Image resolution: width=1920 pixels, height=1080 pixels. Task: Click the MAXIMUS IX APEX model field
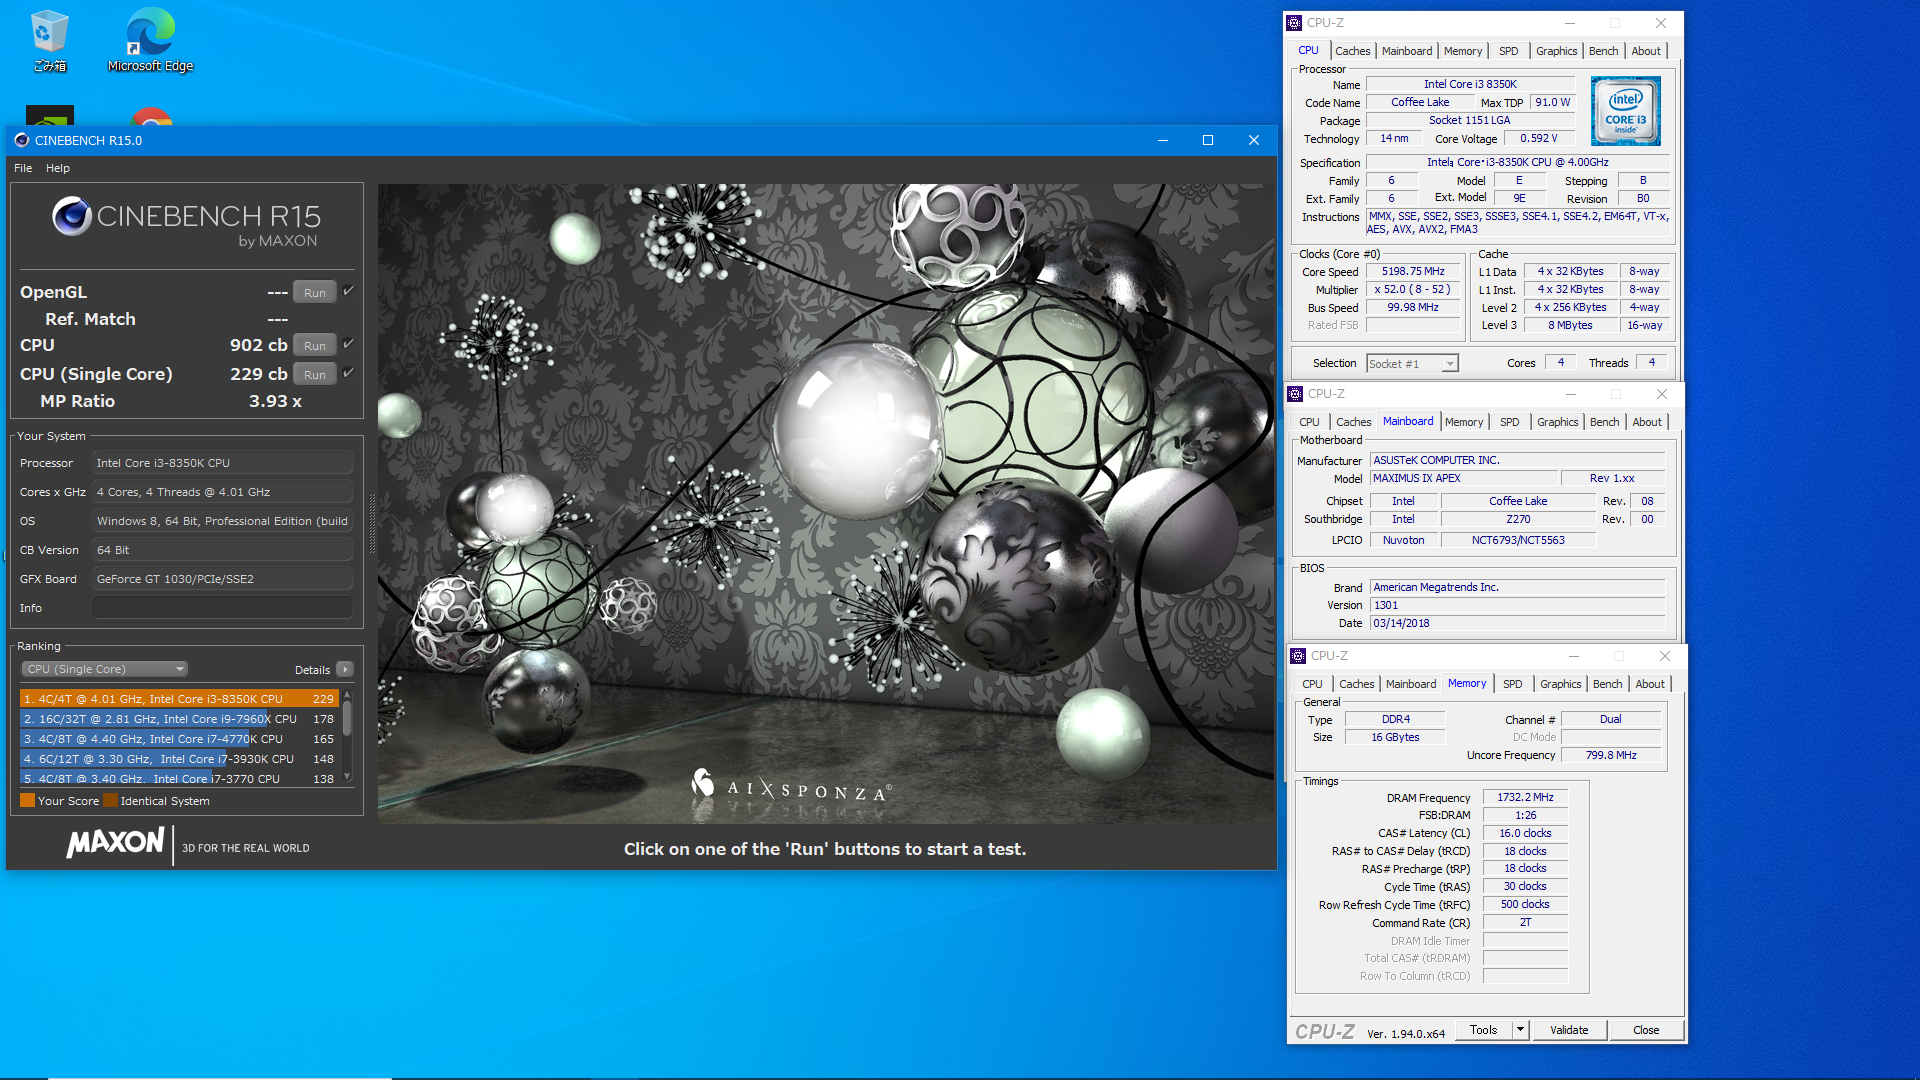tap(1463, 478)
